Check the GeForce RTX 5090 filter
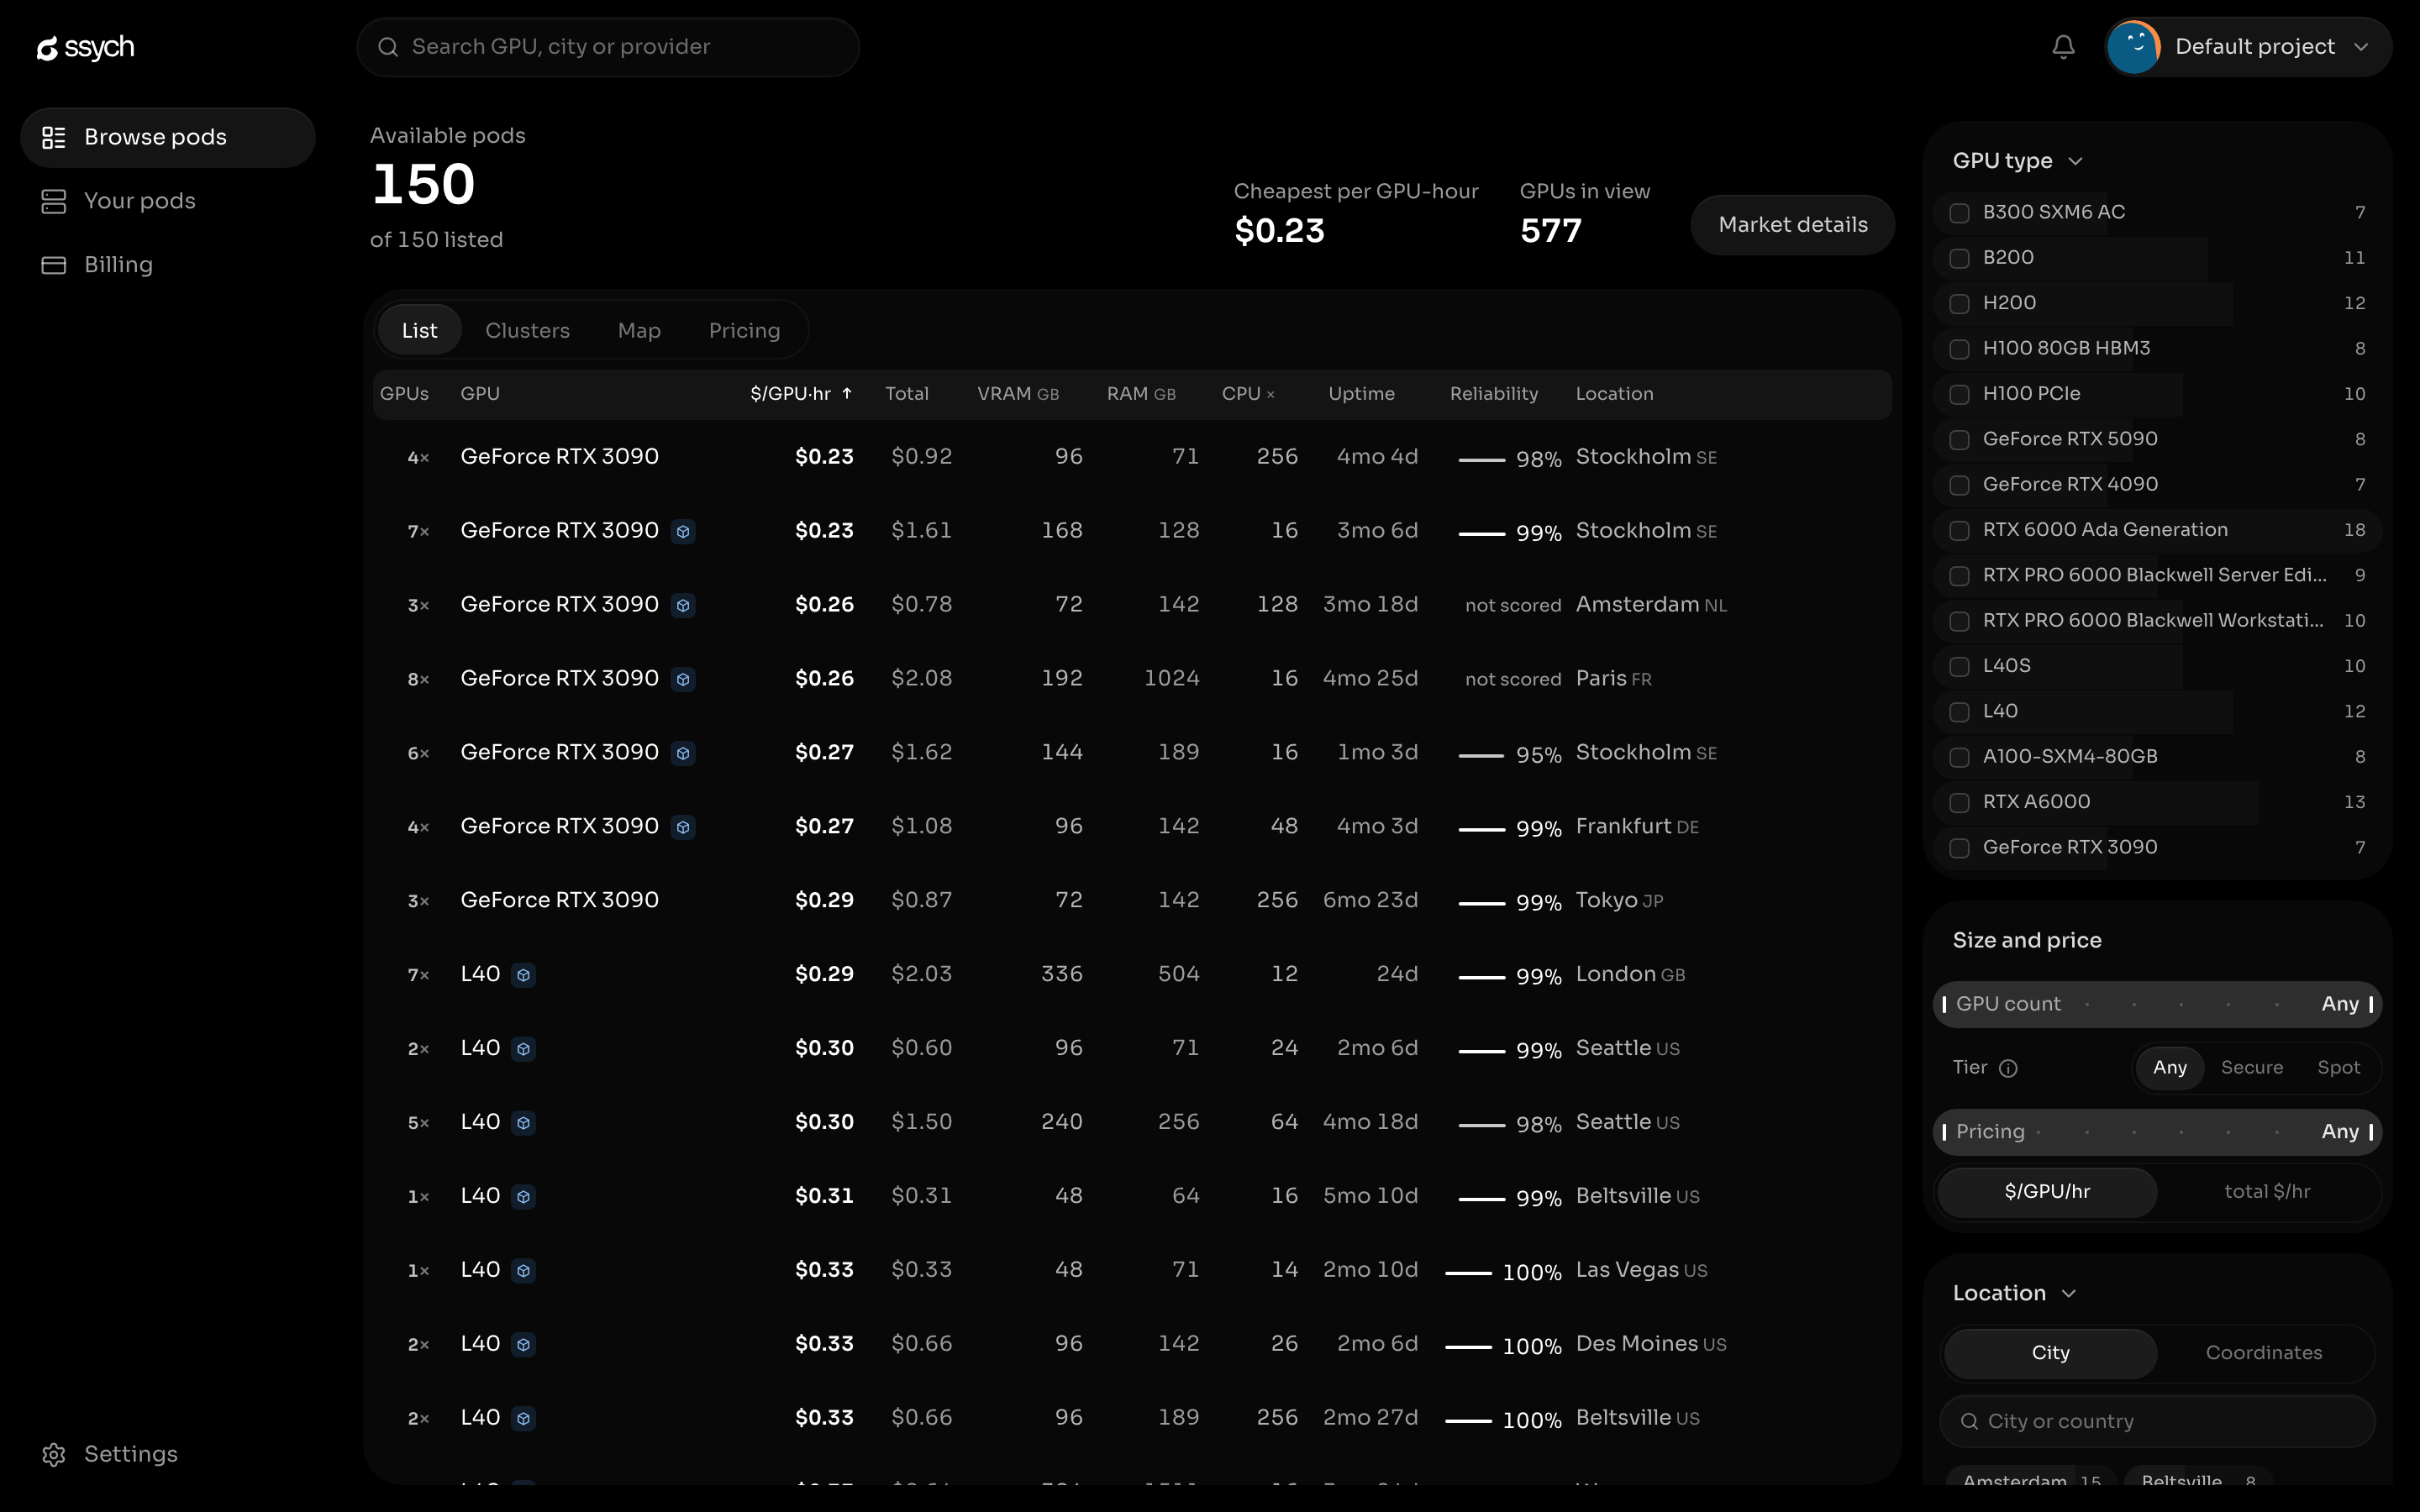 point(1959,439)
